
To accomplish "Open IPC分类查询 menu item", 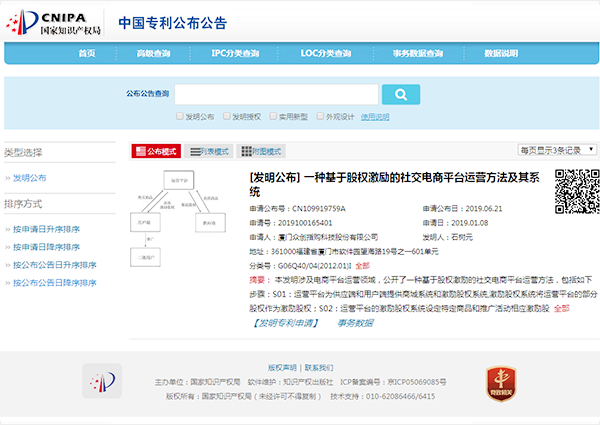I will pos(235,53).
